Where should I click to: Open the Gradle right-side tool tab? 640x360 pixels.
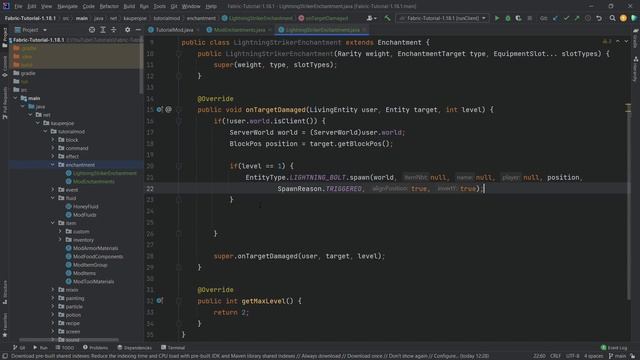pos(636,39)
